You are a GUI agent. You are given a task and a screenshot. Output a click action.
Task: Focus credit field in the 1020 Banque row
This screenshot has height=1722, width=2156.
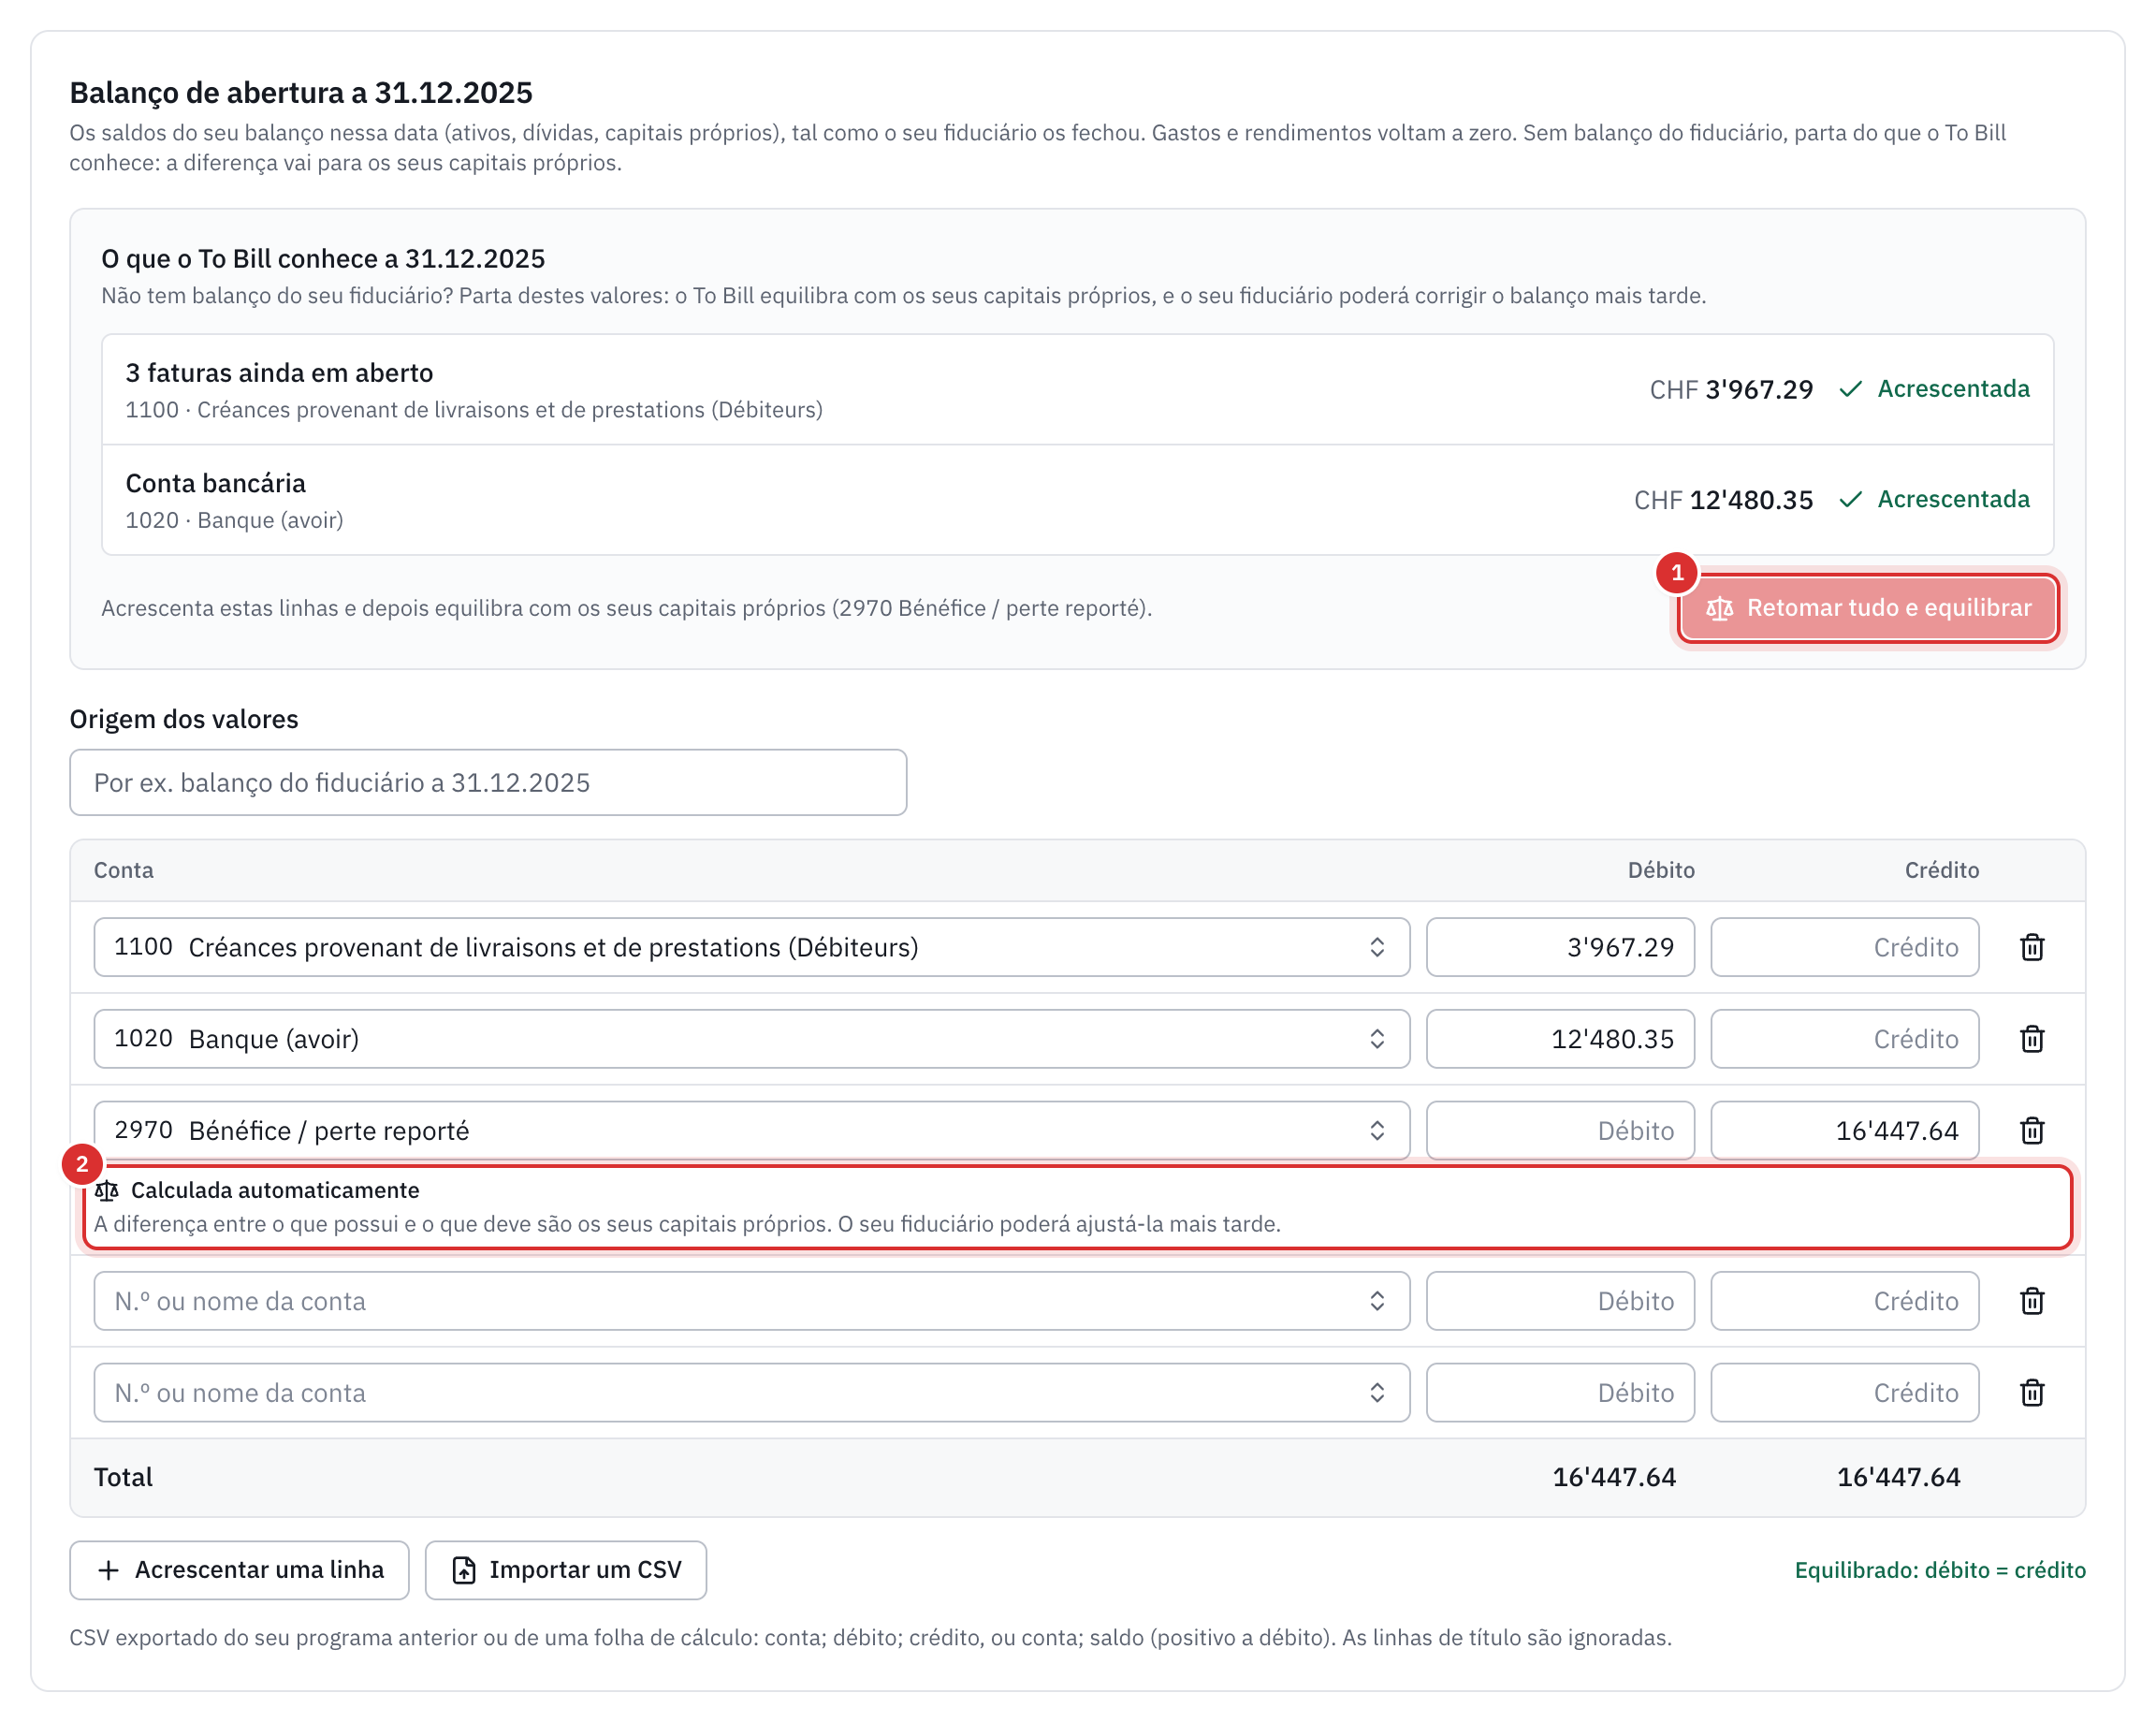tap(1845, 1039)
